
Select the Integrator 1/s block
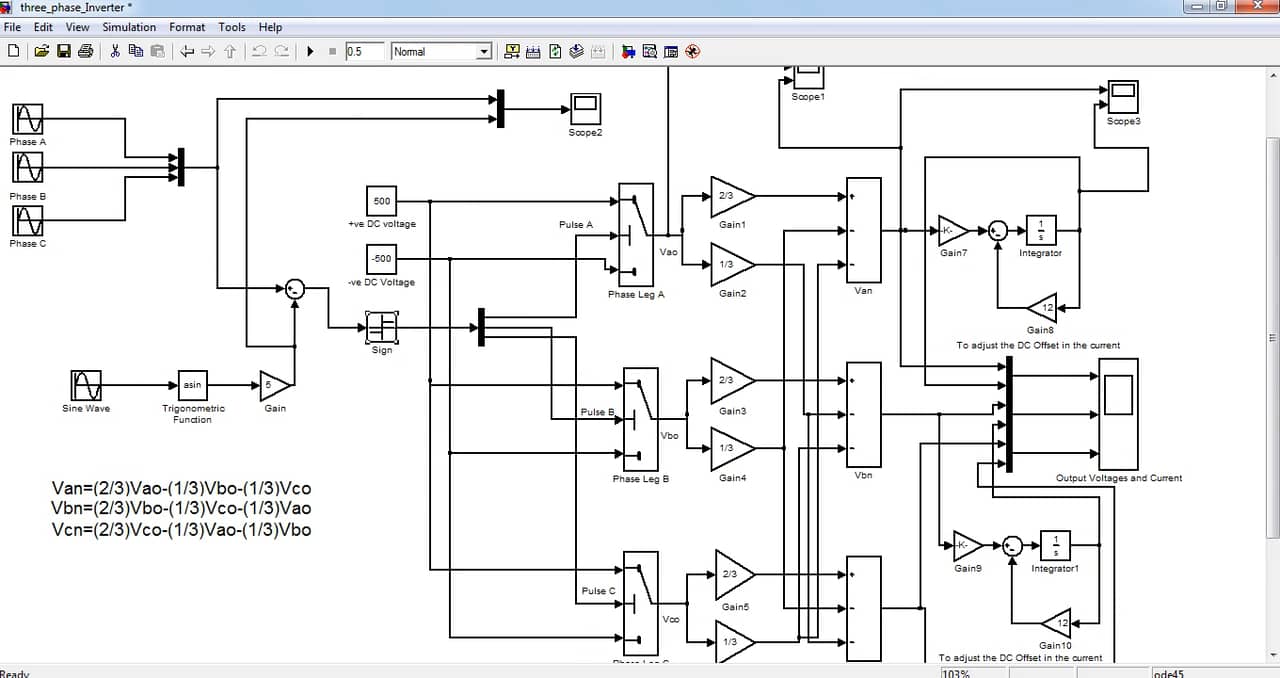[1041, 231]
